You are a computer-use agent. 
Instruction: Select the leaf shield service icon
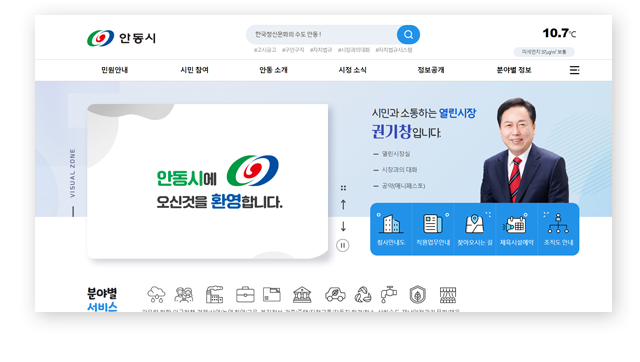(x=418, y=295)
